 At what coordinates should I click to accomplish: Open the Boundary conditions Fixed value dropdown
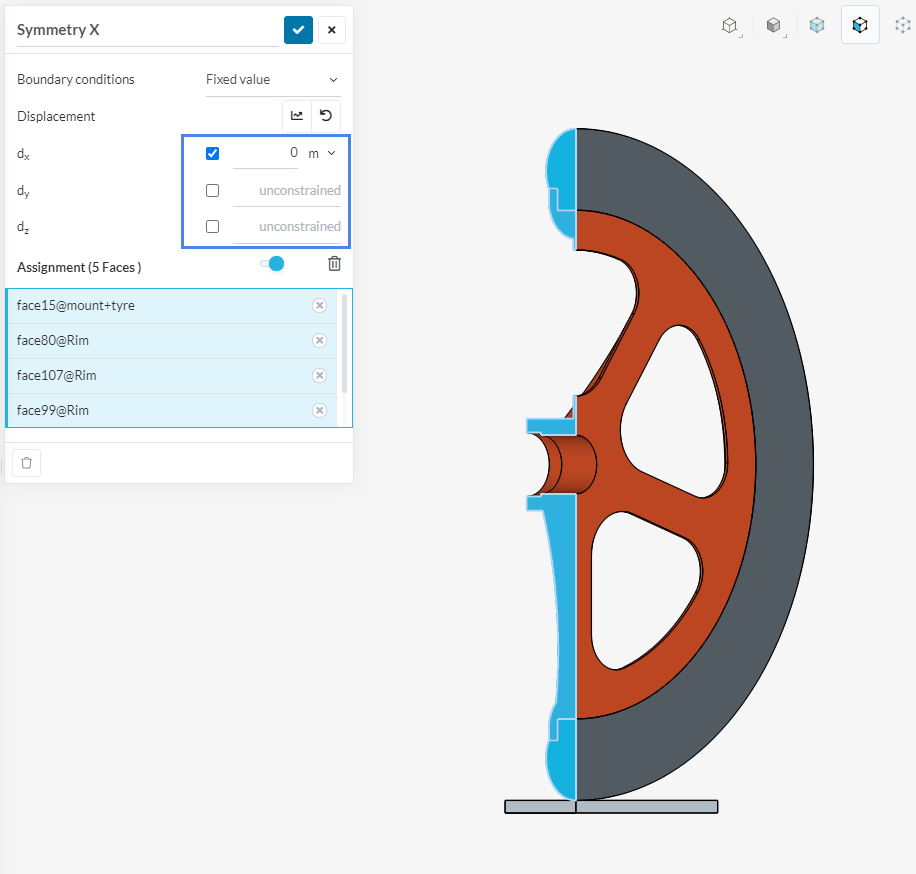[272, 80]
